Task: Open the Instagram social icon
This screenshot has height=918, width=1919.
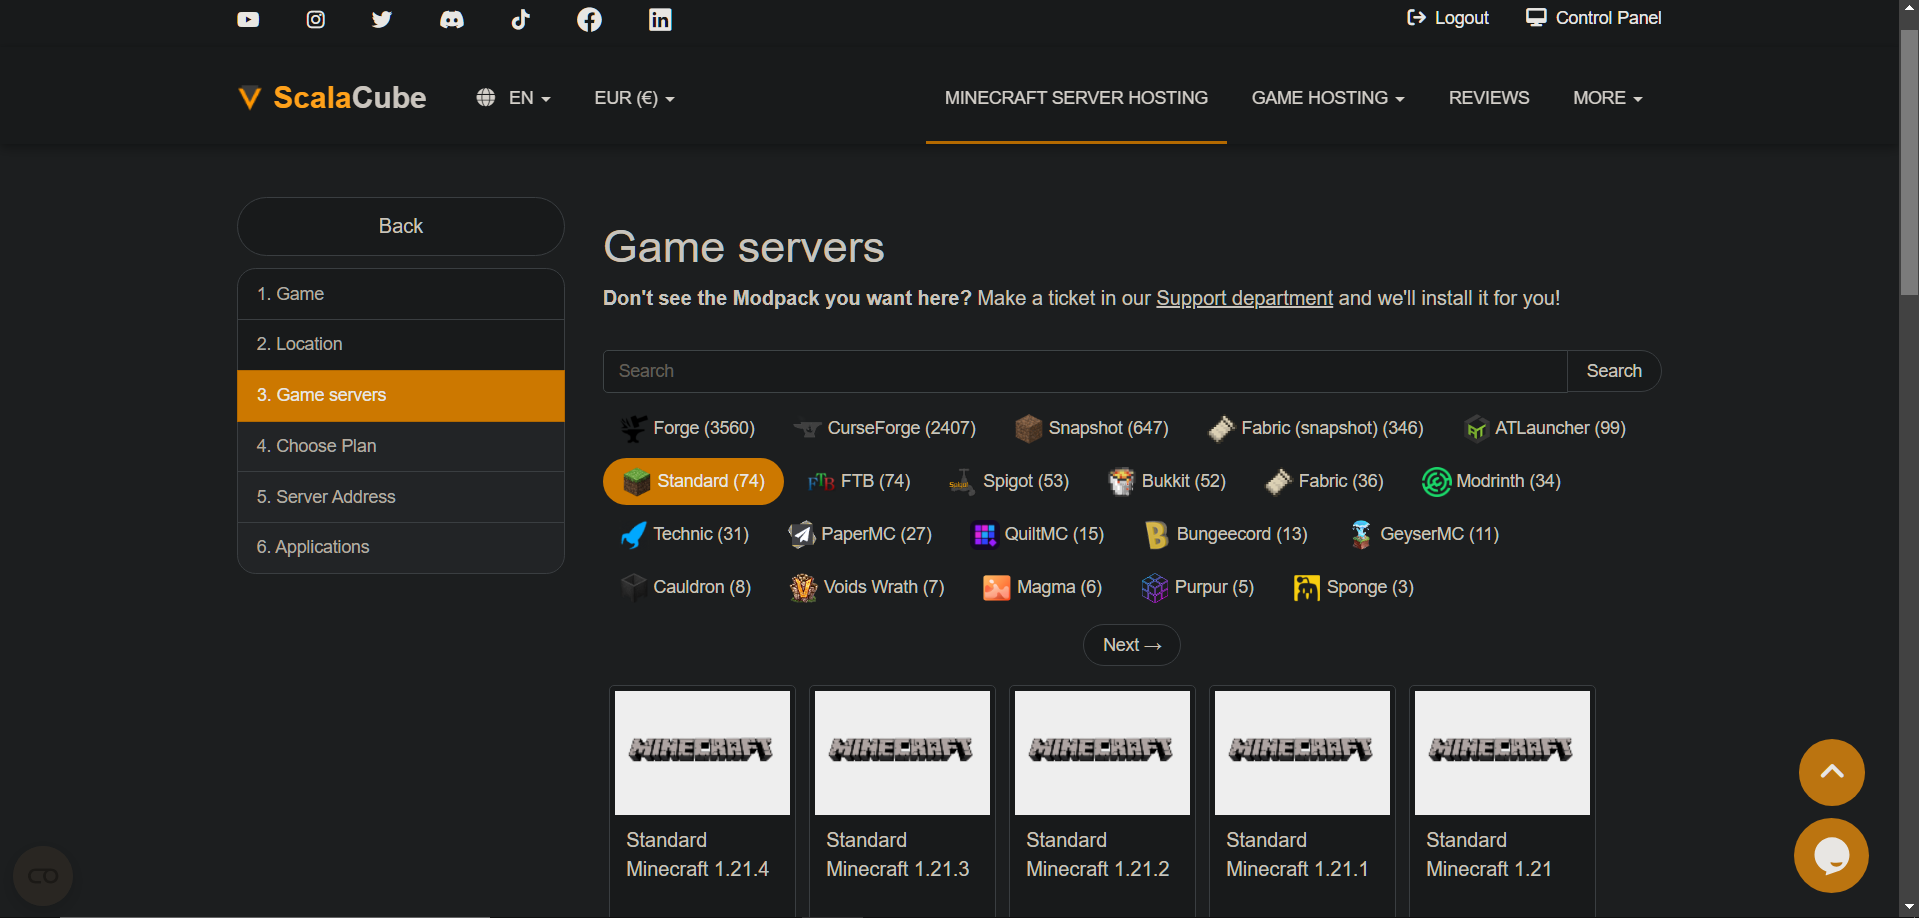Action: coord(315,19)
